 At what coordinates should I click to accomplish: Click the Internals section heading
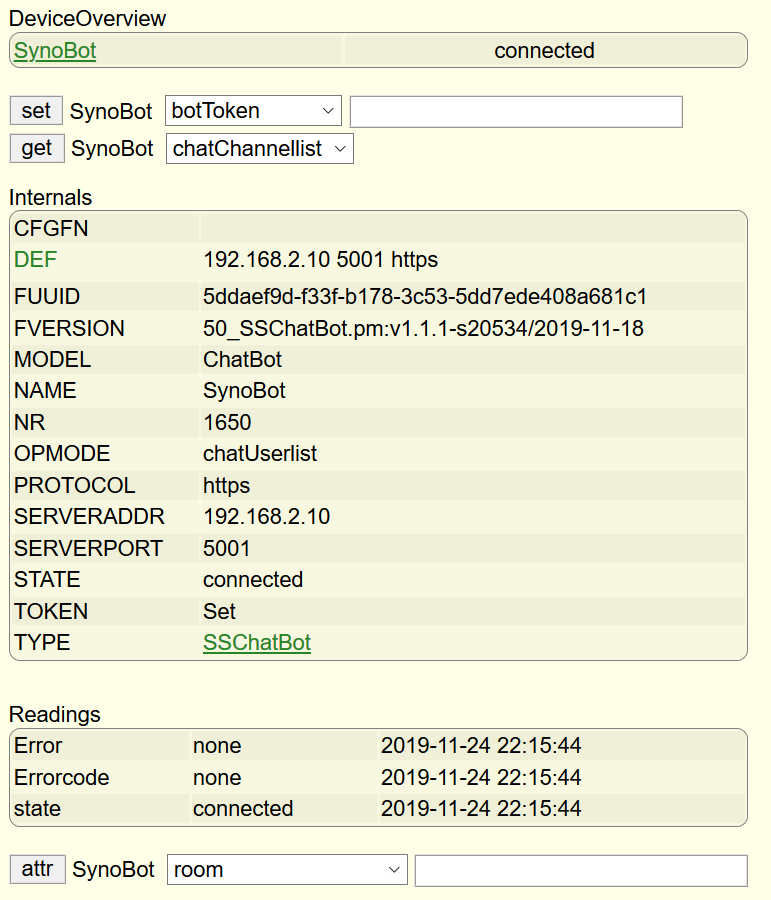(x=51, y=197)
